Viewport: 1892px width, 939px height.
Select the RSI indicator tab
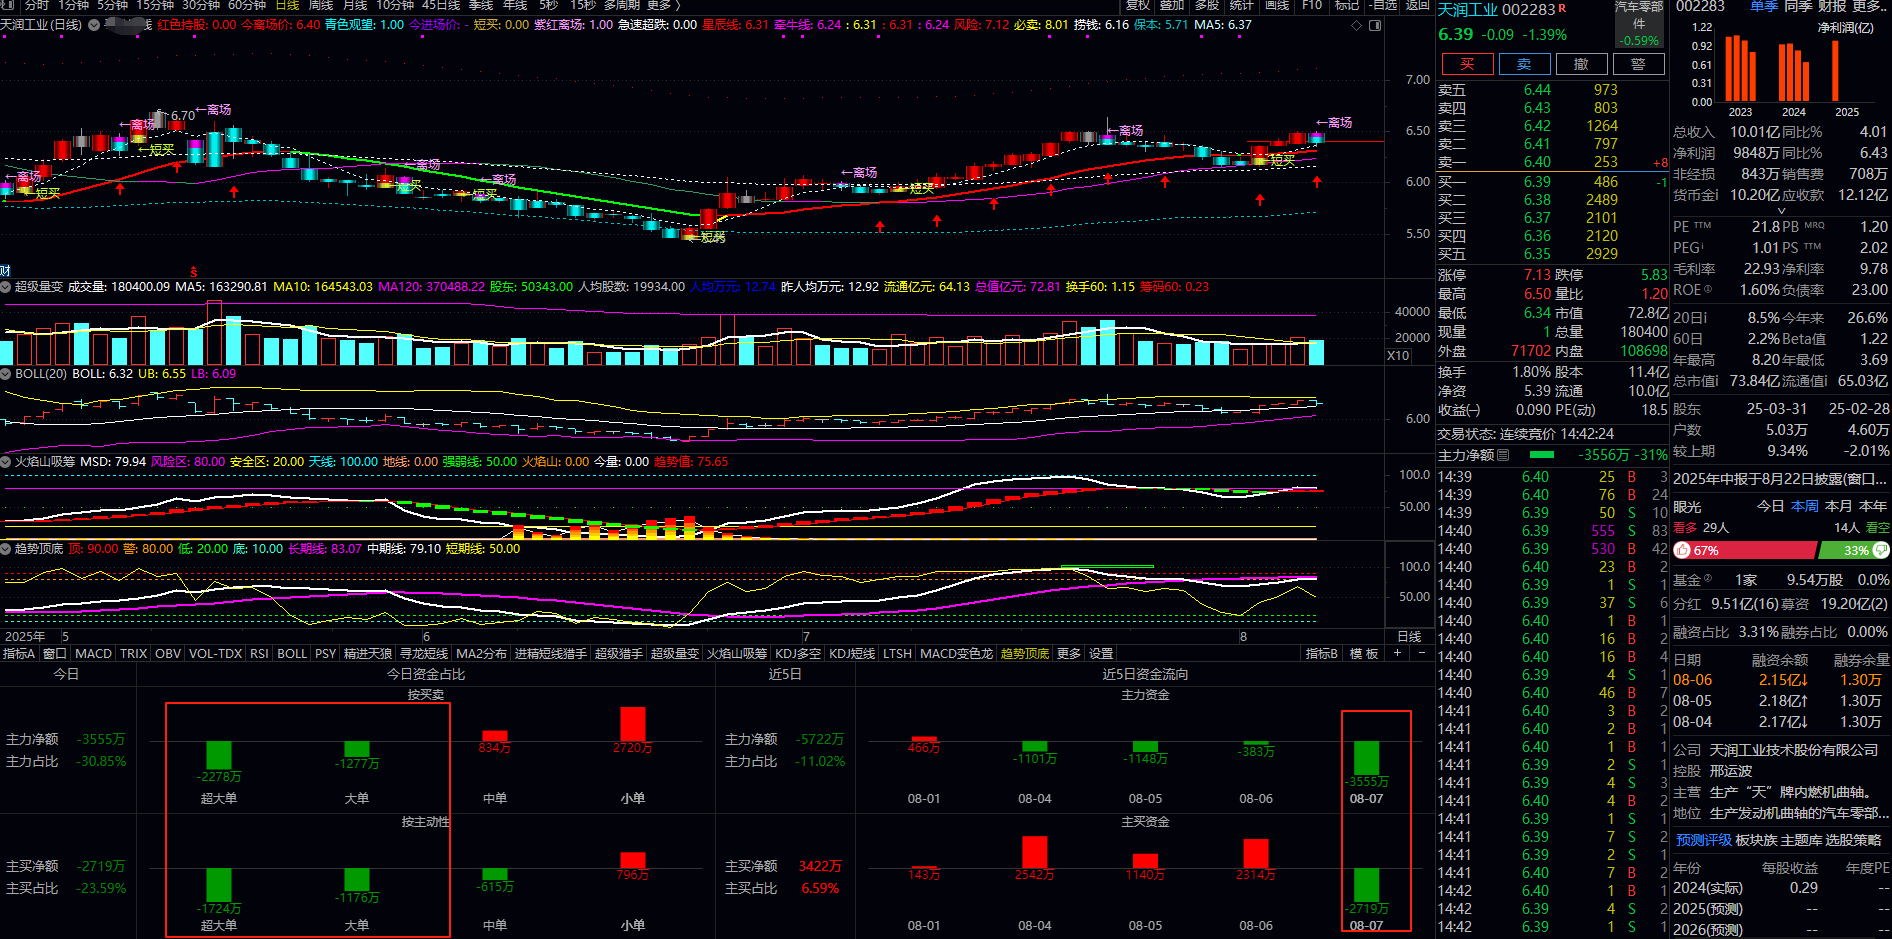point(259,653)
